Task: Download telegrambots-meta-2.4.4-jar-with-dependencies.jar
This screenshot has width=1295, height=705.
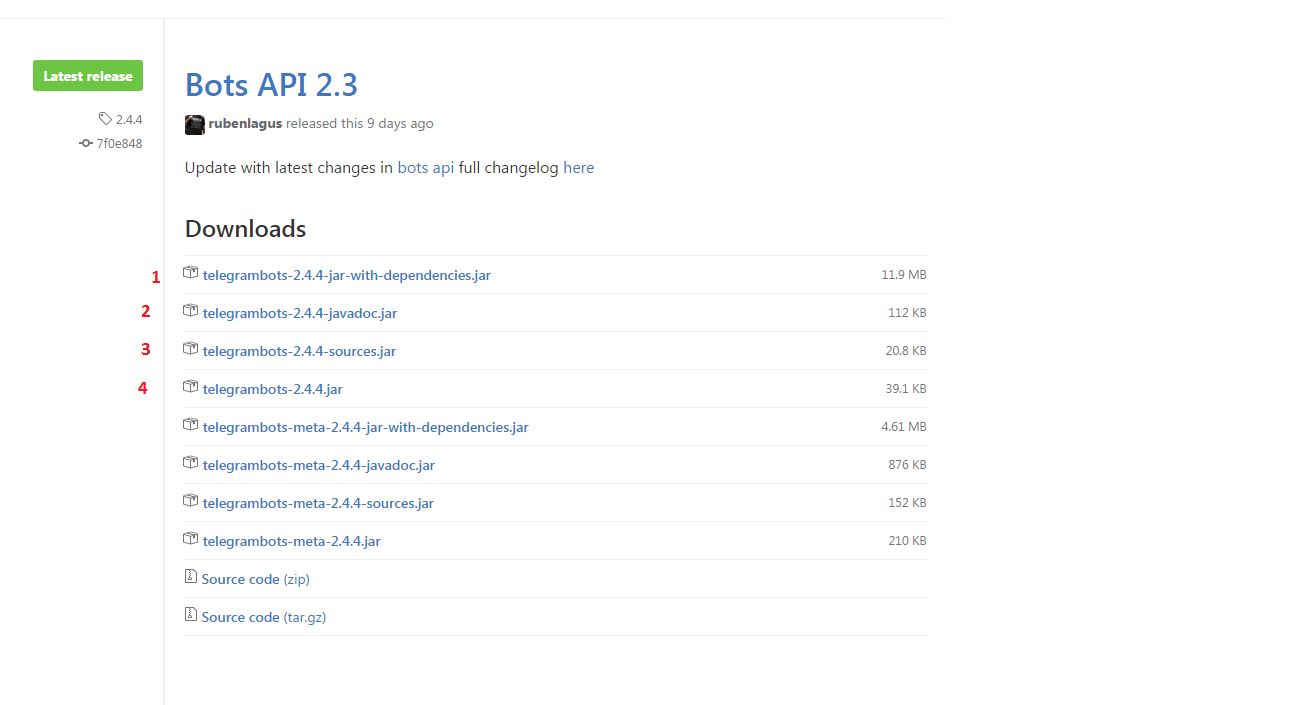Action: (x=365, y=427)
